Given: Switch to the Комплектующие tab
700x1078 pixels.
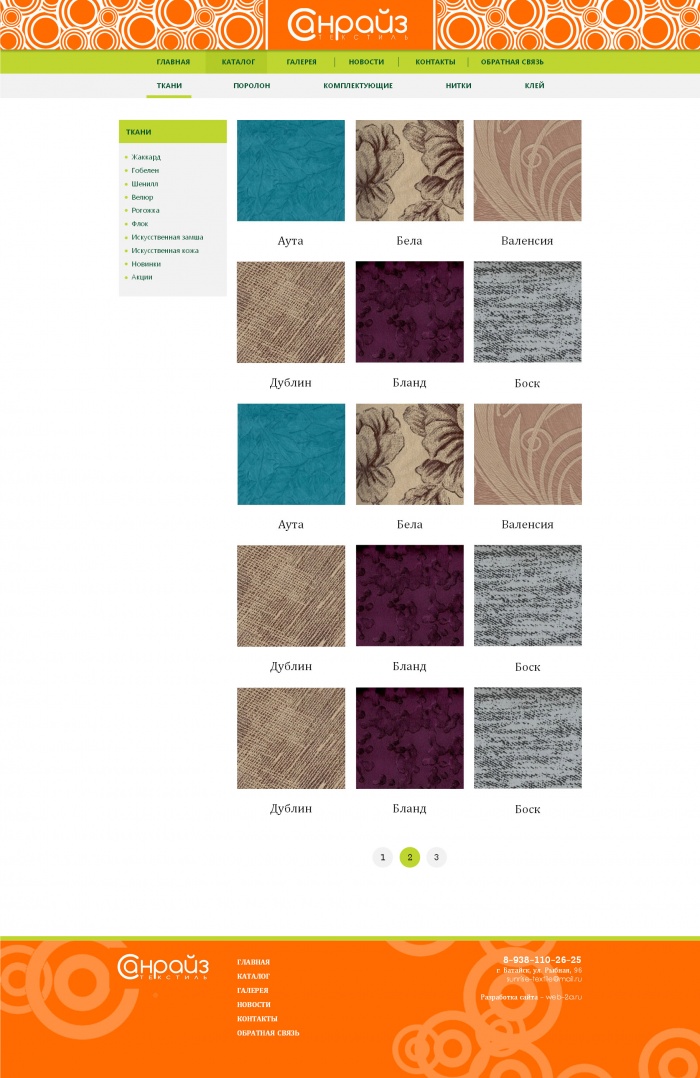Looking at the screenshot, I should pos(358,86).
